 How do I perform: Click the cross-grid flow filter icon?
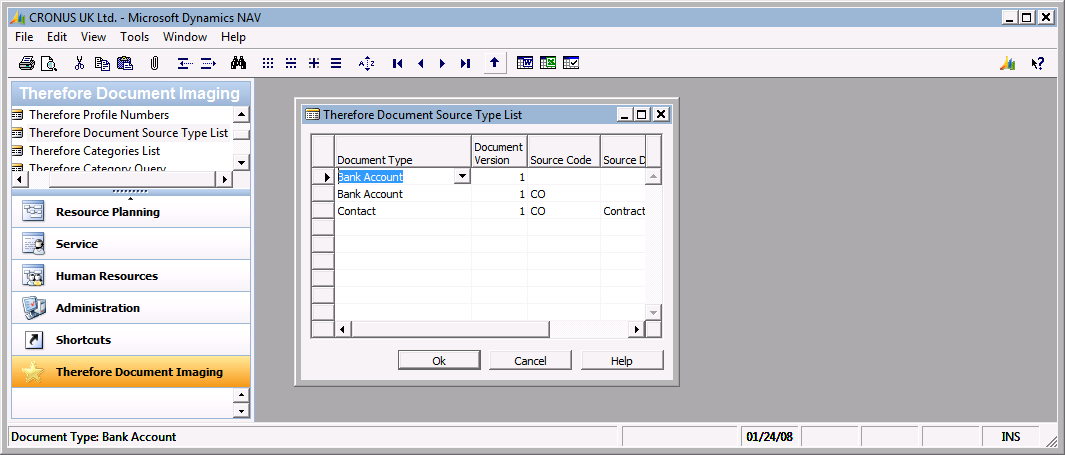point(313,63)
